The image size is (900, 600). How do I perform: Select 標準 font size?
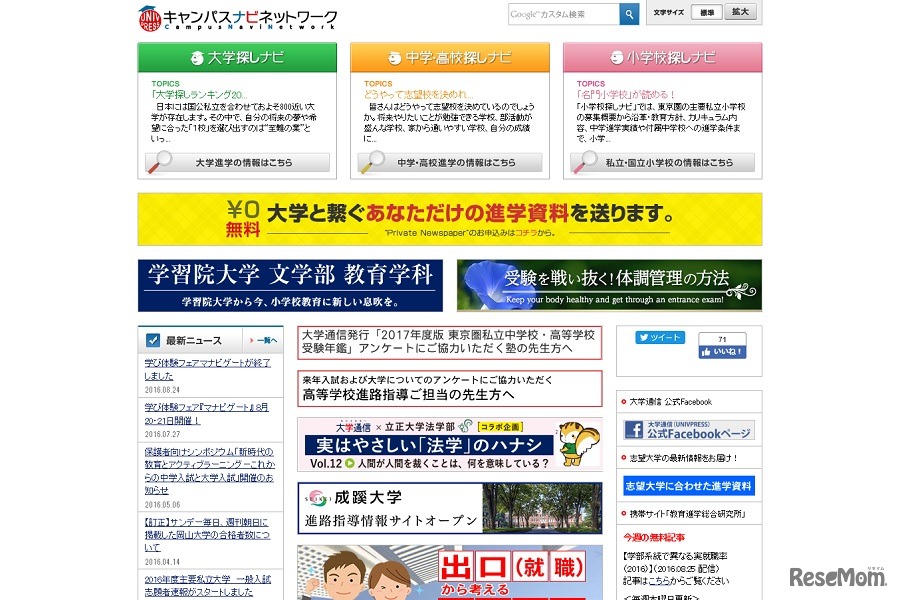point(705,12)
